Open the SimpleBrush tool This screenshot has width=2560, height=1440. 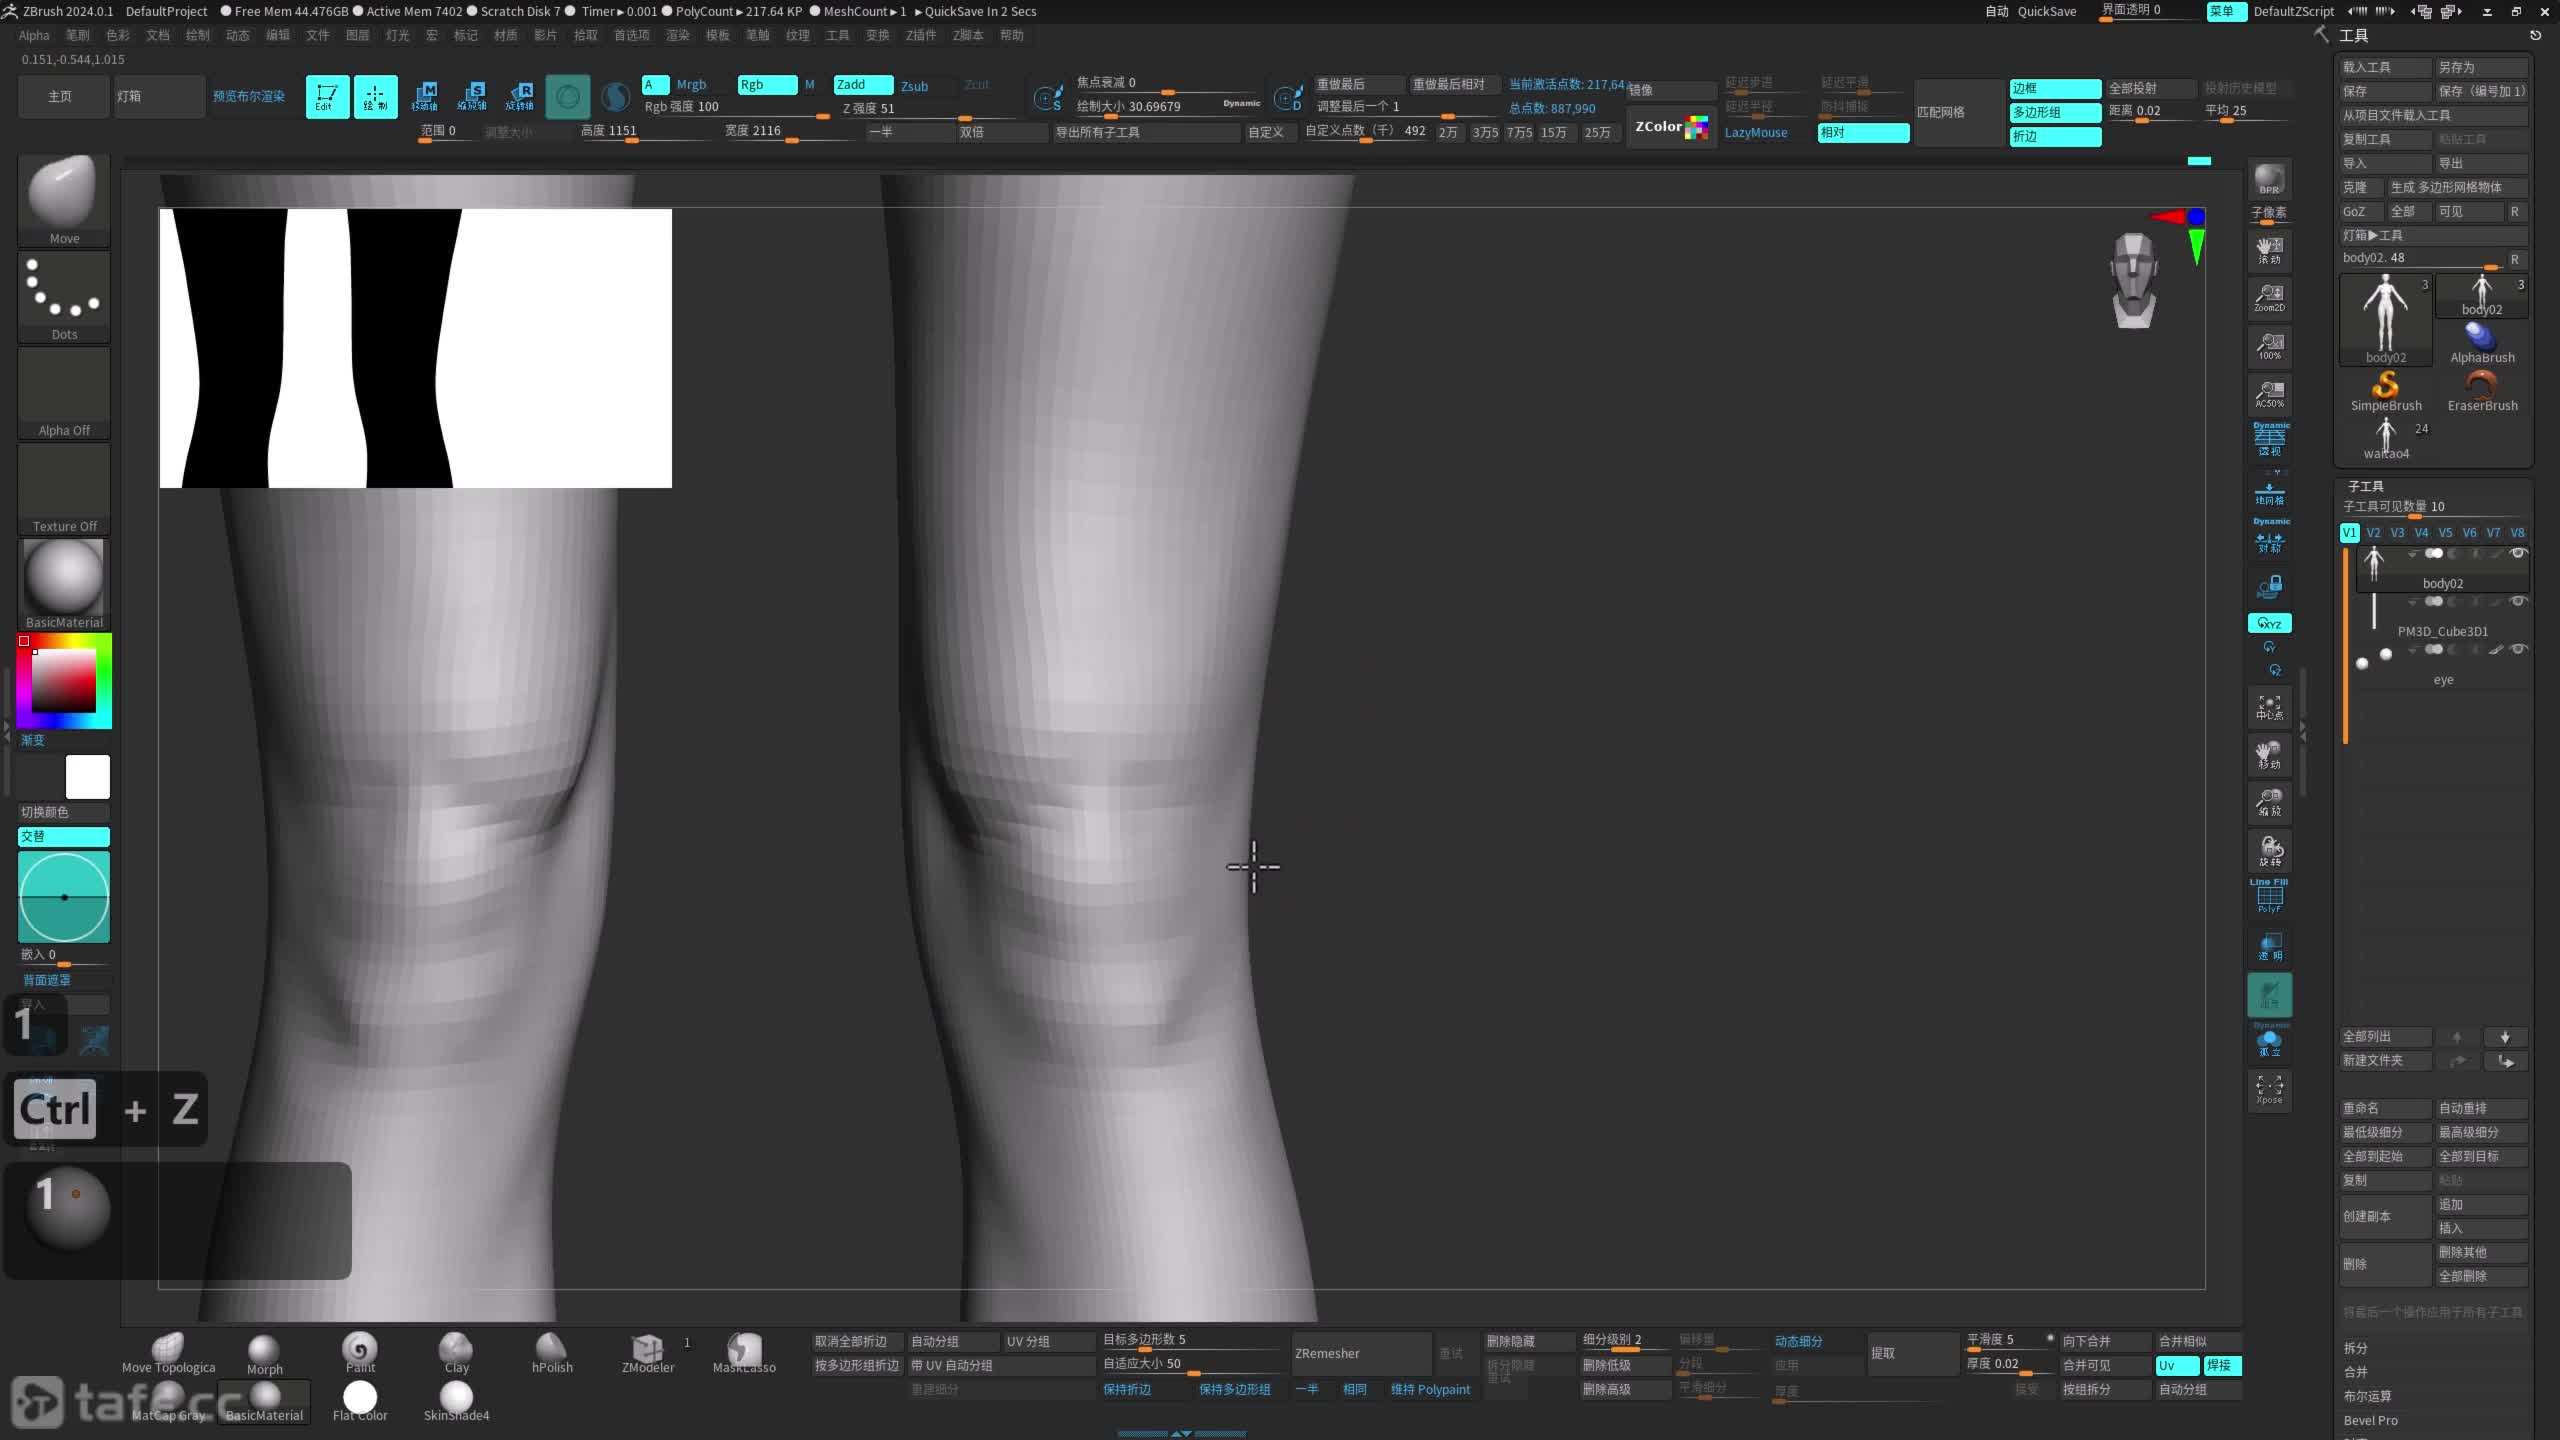point(2386,391)
